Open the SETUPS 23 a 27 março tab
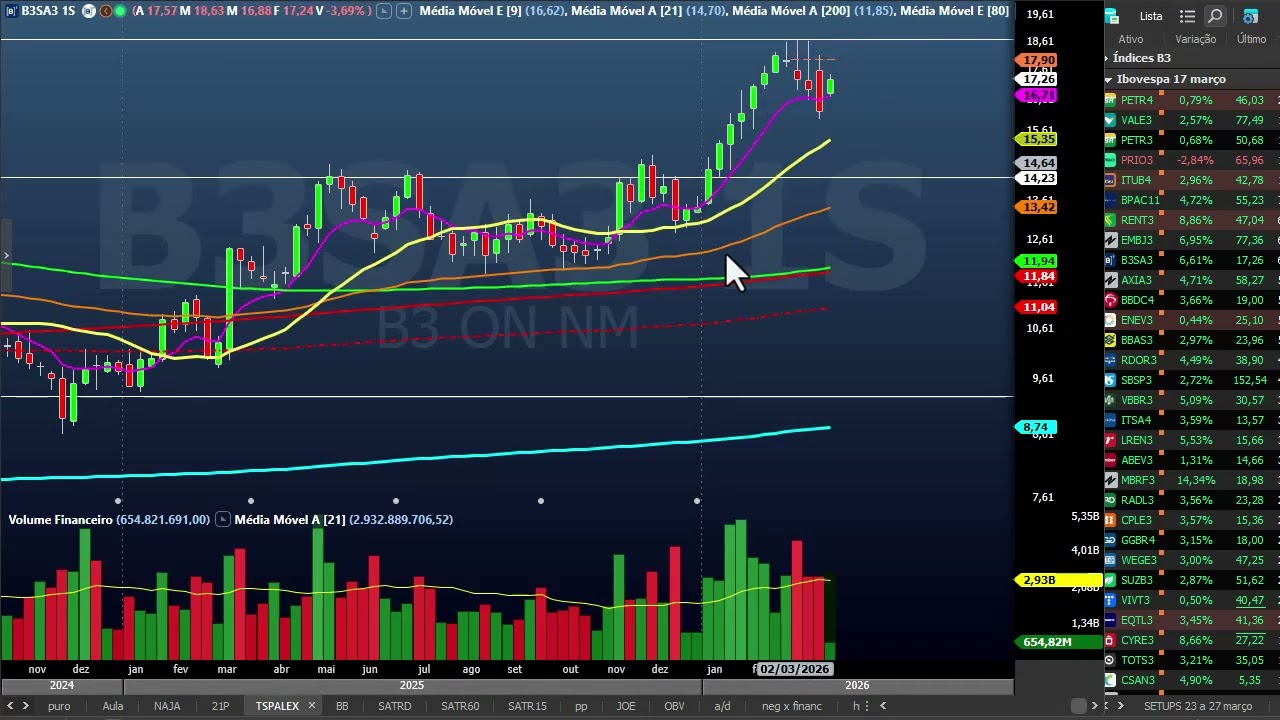This screenshot has width=1280, height=720. click(x=1198, y=706)
